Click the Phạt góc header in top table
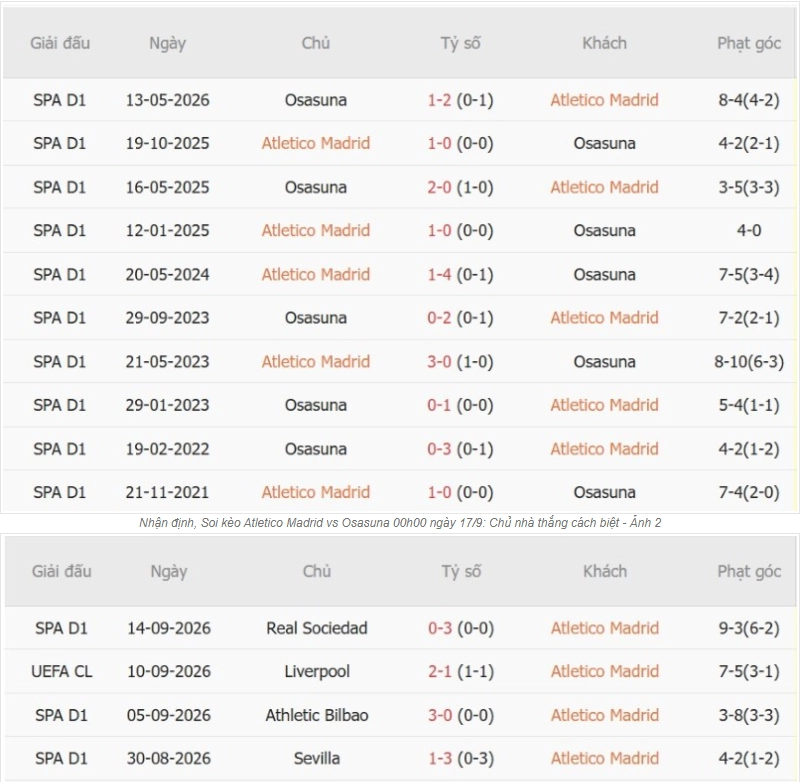Image resolution: width=801 pixels, height=782 pixels. pos(749,43)
